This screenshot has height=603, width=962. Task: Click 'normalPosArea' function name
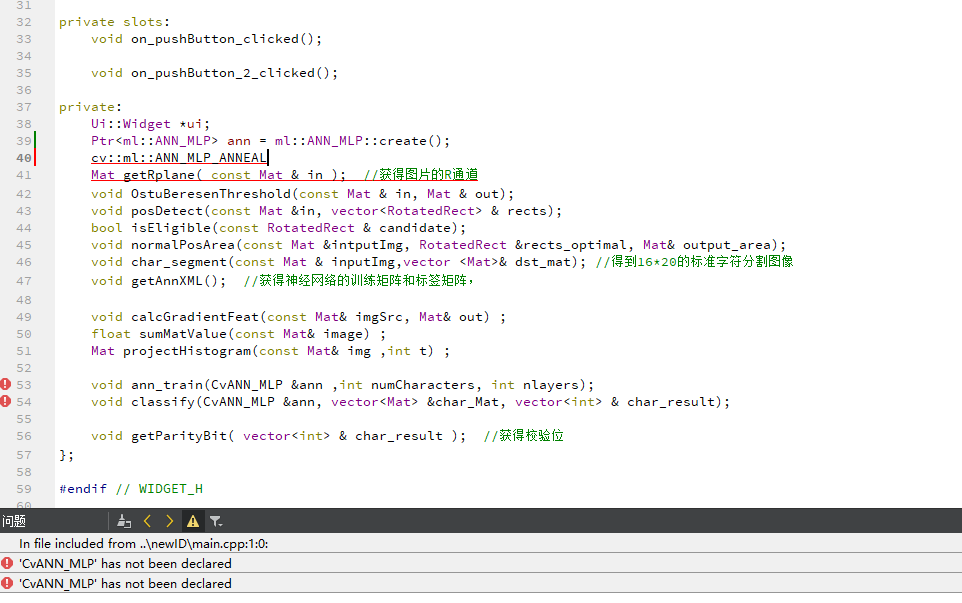(183, 245)
